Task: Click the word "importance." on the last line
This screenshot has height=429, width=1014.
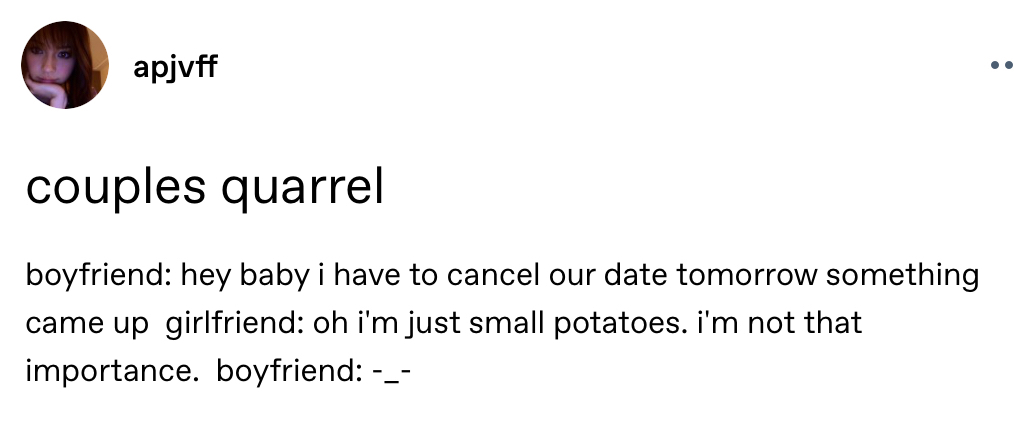Action: click(x=108, y=372)
